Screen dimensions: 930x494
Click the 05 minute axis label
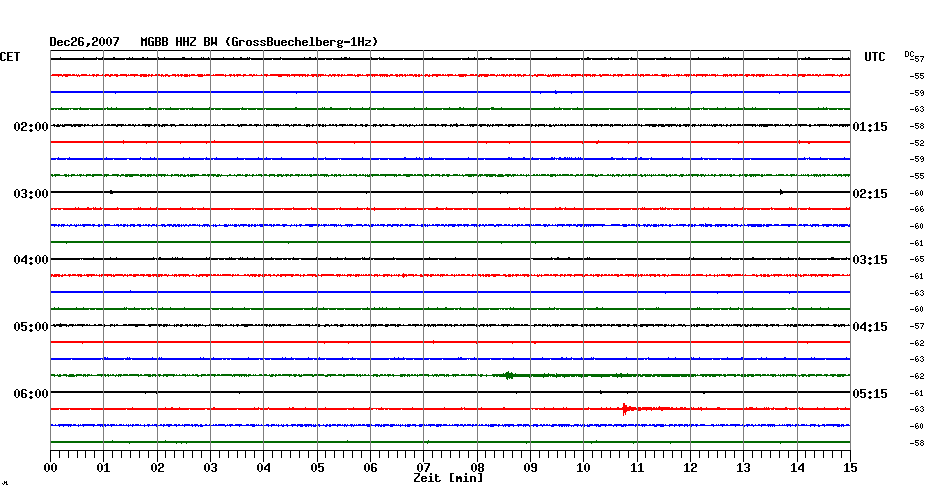tap(317, 468)
